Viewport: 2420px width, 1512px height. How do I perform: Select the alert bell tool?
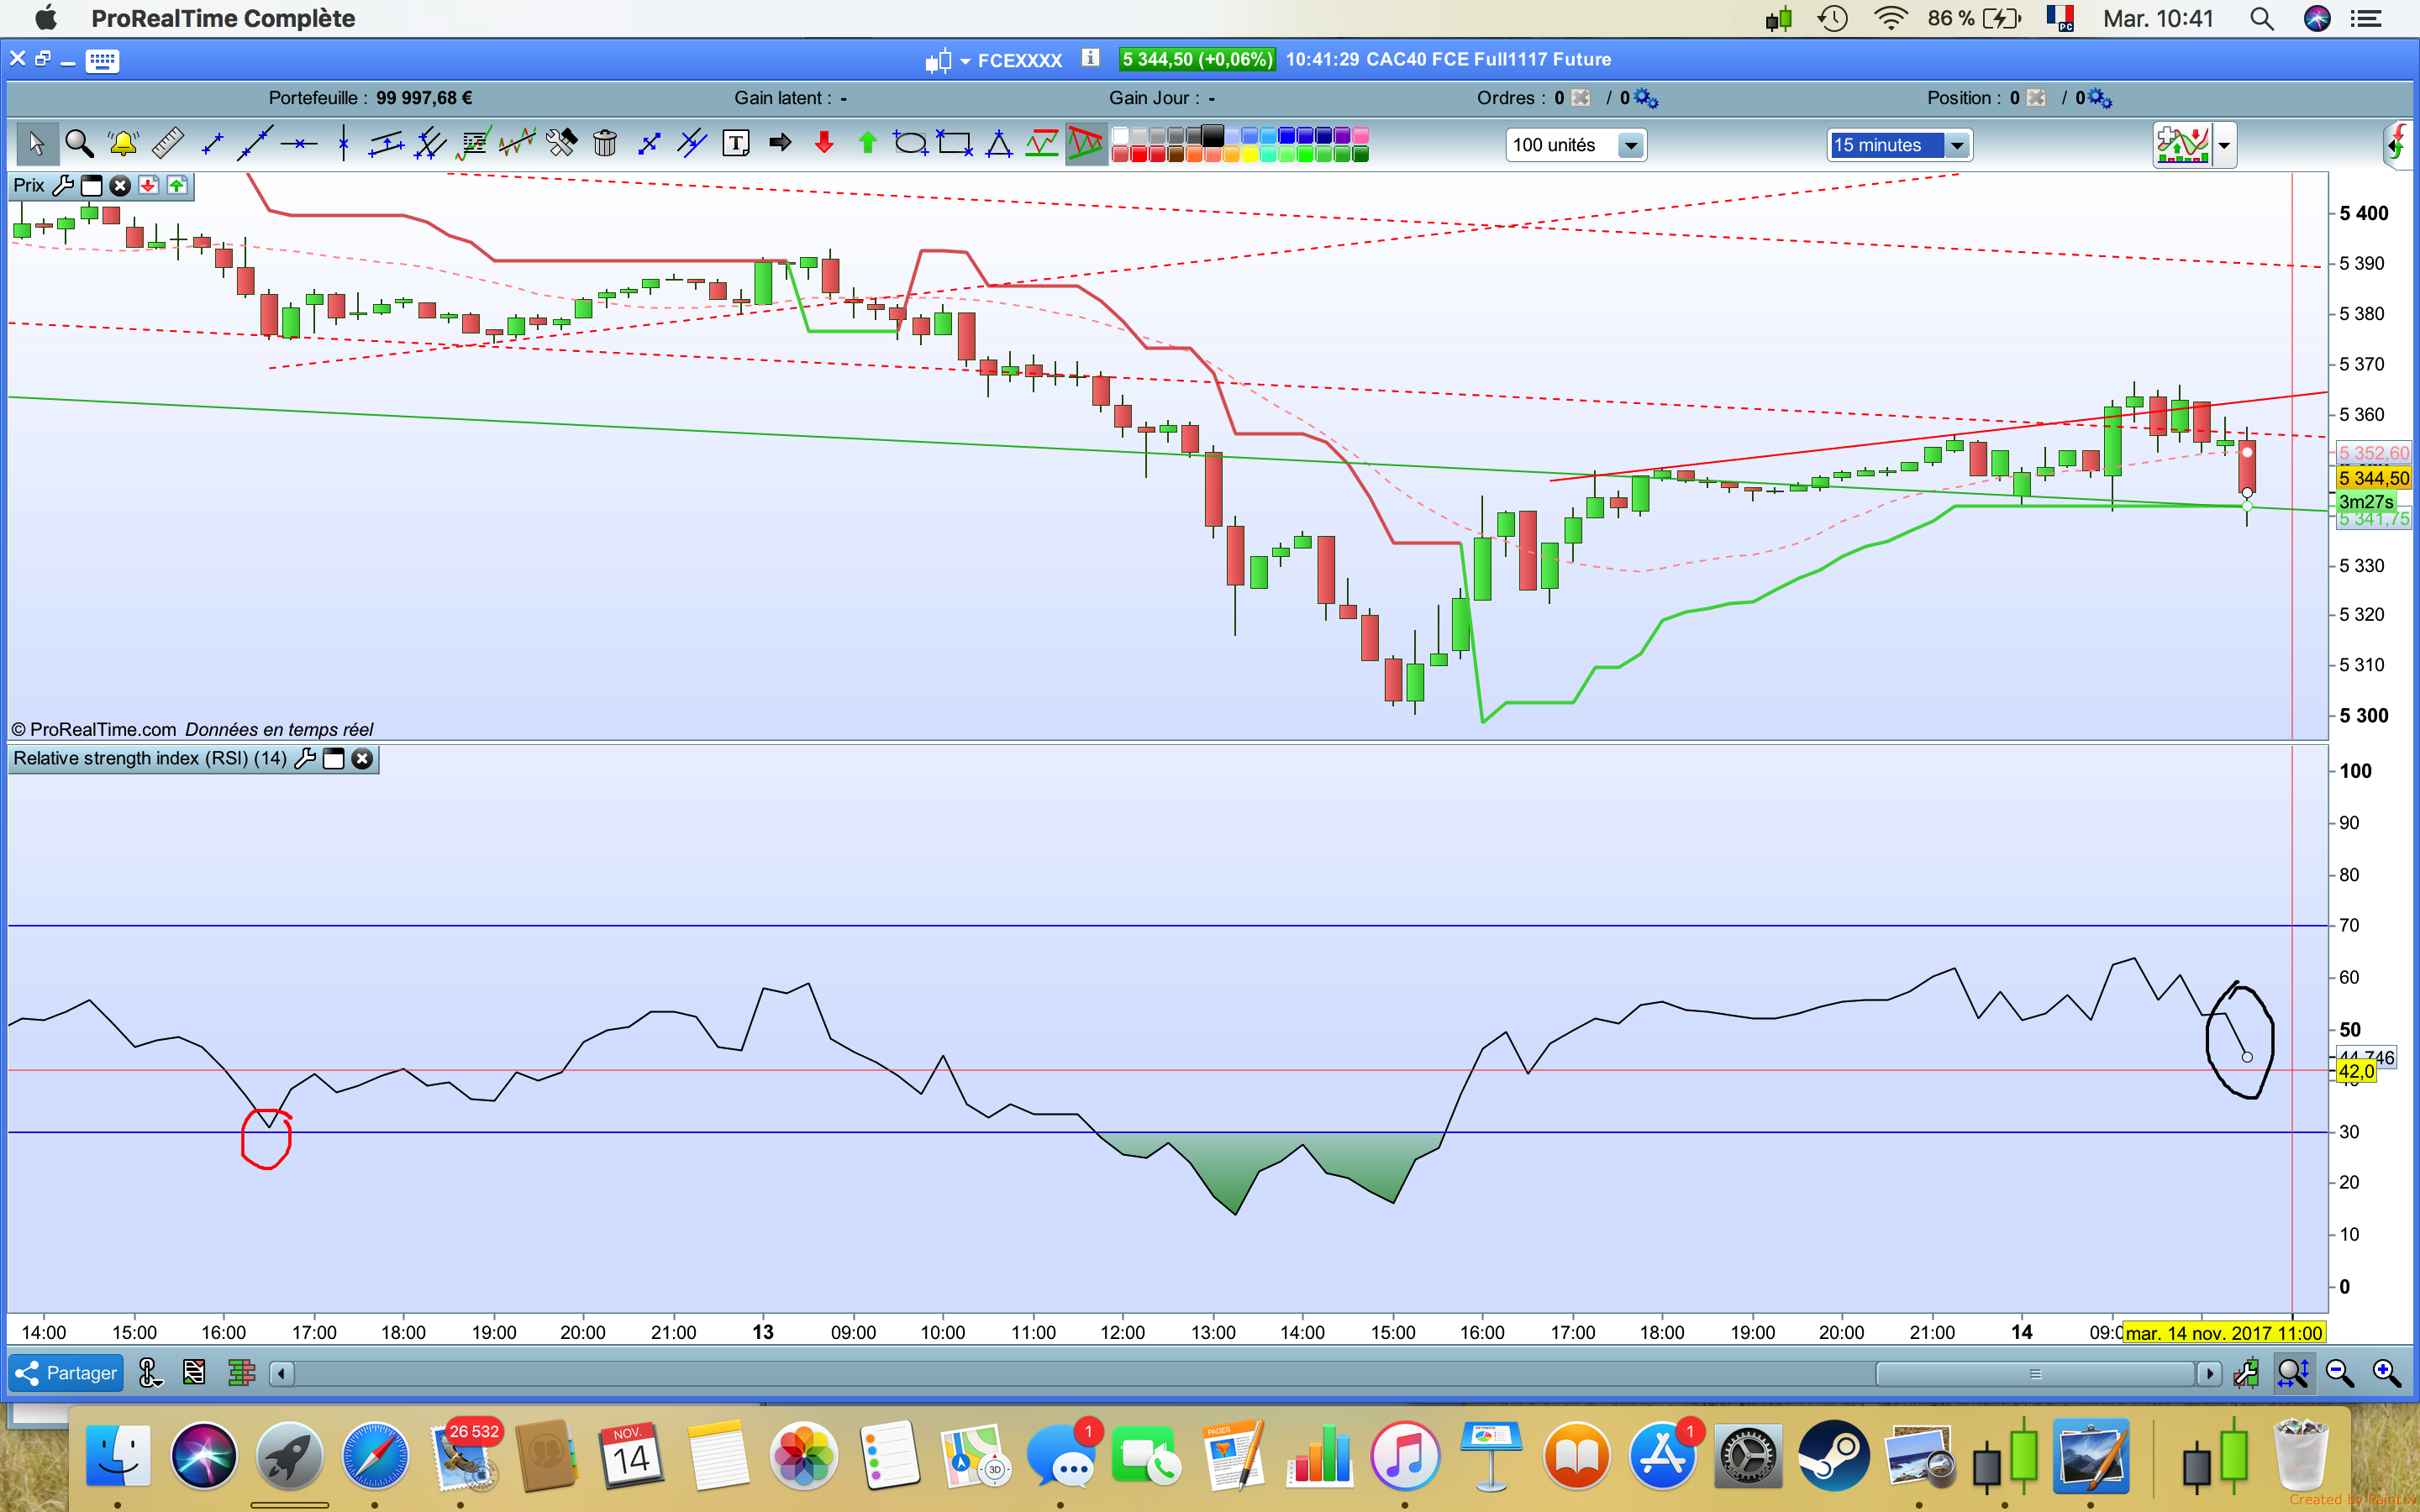pyautogui.click(x=123, y=144)
